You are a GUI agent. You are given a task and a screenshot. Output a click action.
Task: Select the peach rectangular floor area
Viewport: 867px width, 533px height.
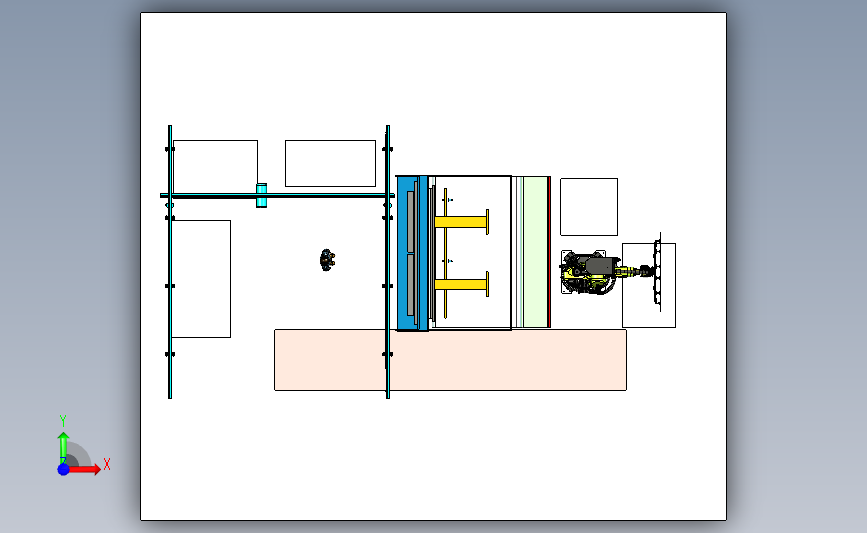tap(450, 360)
